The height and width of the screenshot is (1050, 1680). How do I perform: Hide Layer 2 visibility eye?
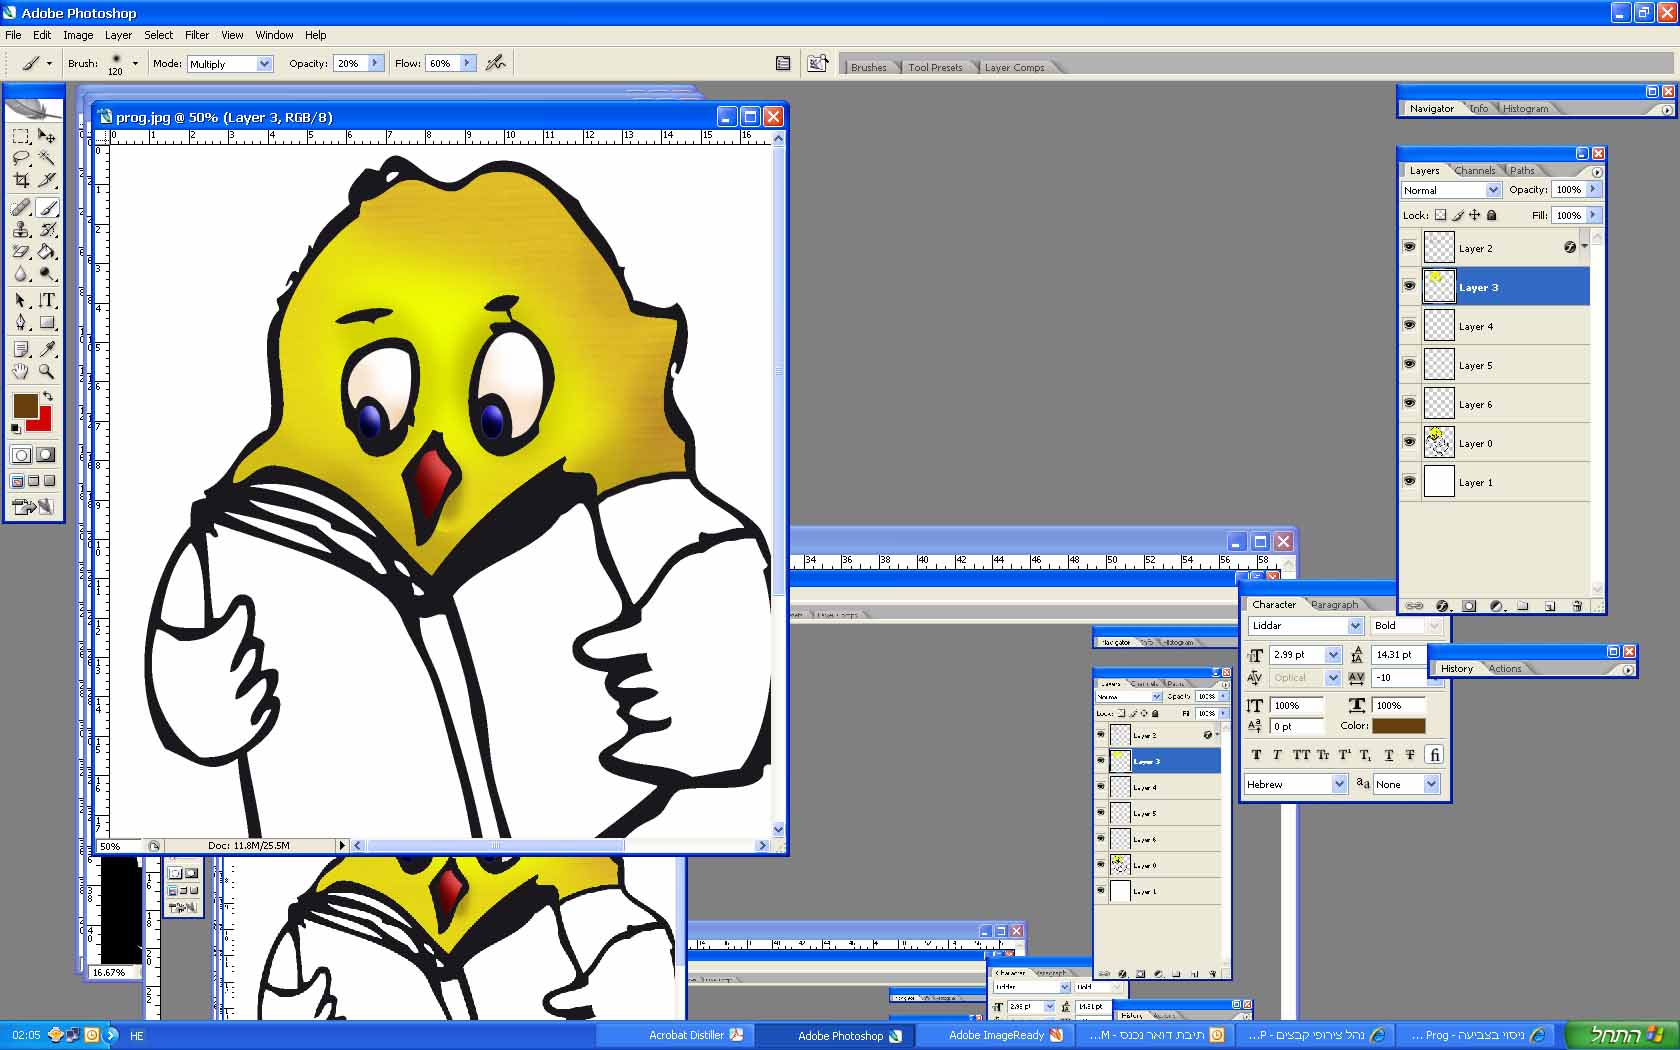(1410, 247)
